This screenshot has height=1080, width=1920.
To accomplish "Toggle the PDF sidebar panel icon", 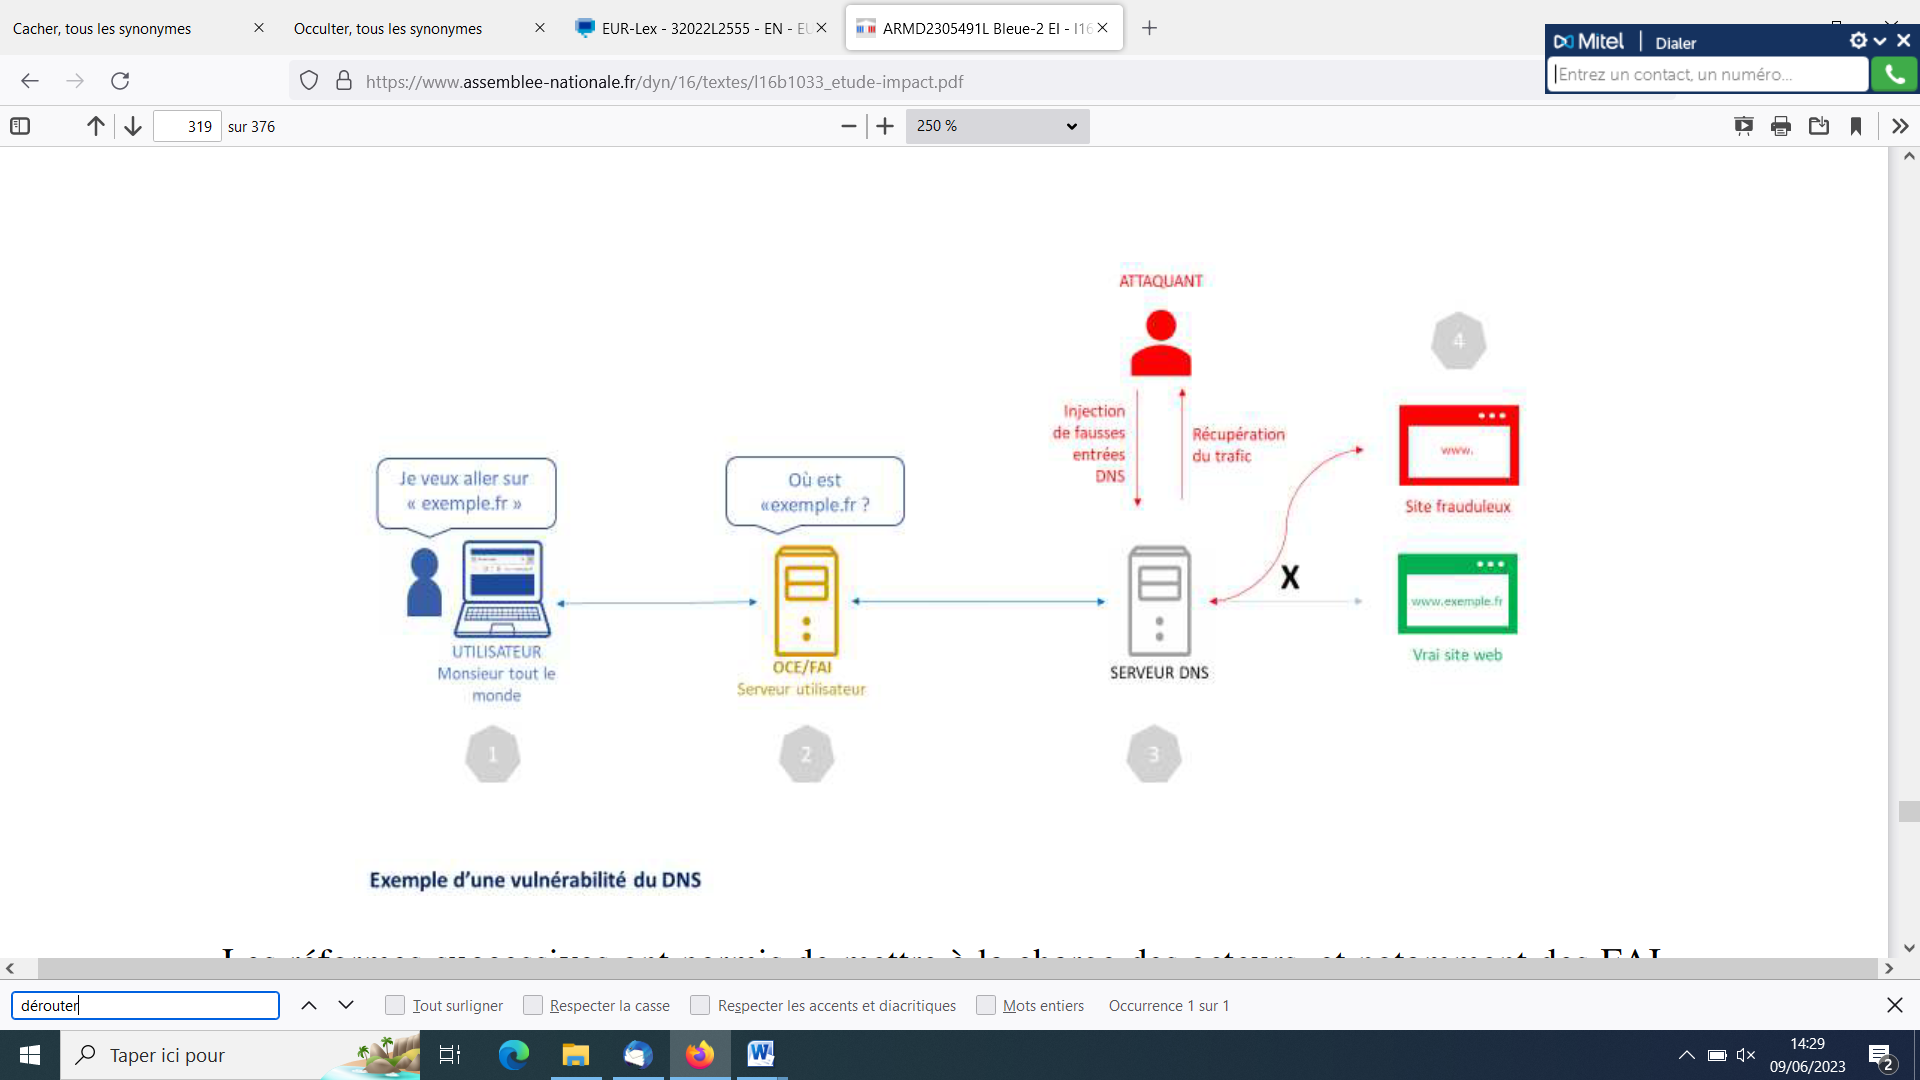I will click(20, 126).
